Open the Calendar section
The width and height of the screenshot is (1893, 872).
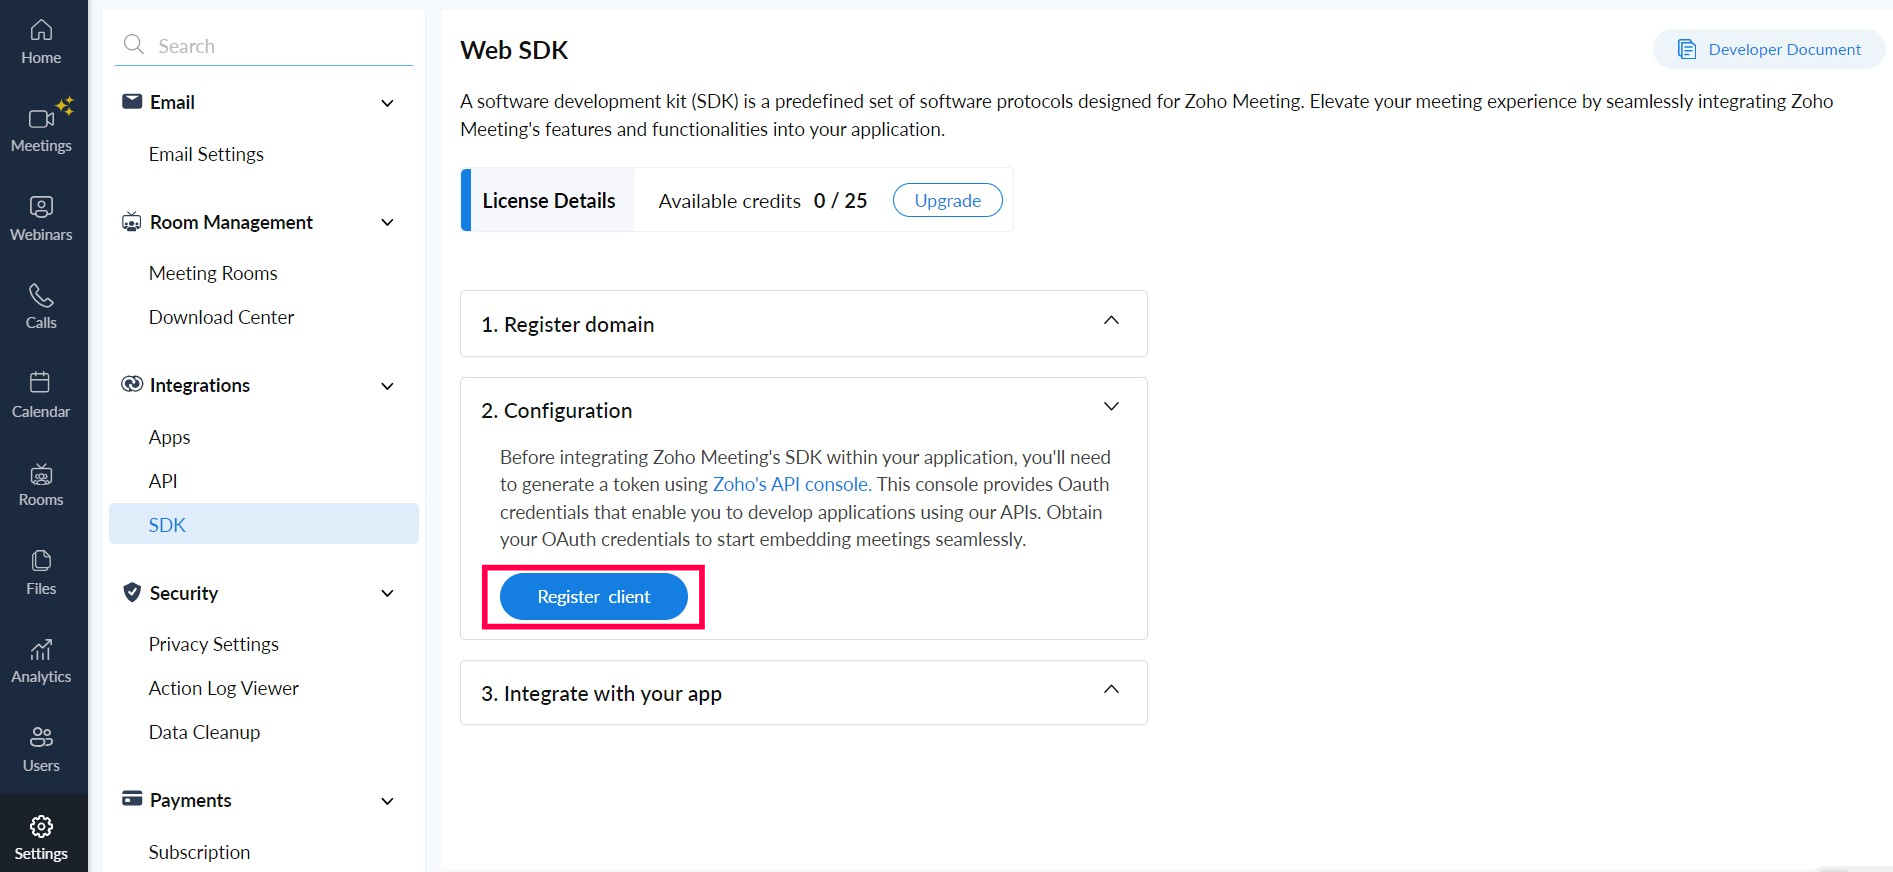(x=41, y=396)
